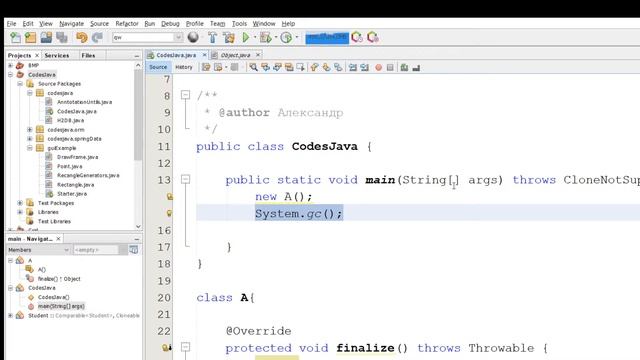Collapse the finalize method fold marker

185,347
